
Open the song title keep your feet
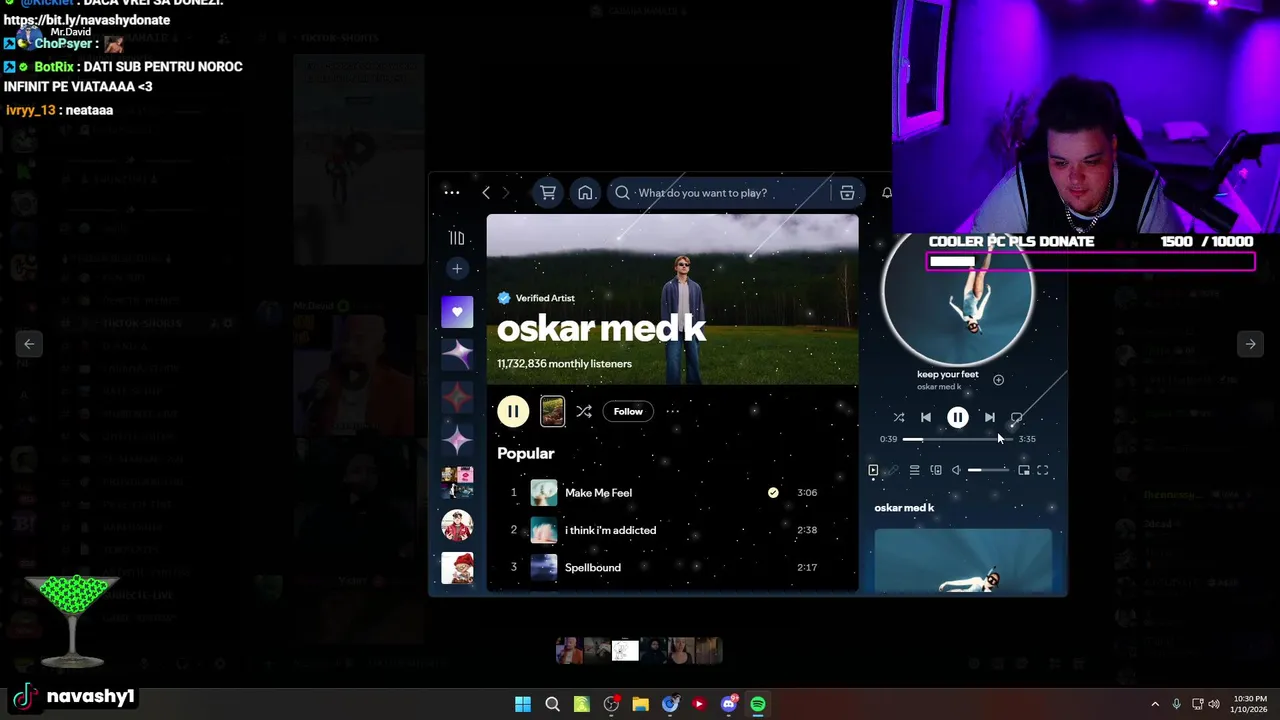(948, 374)
